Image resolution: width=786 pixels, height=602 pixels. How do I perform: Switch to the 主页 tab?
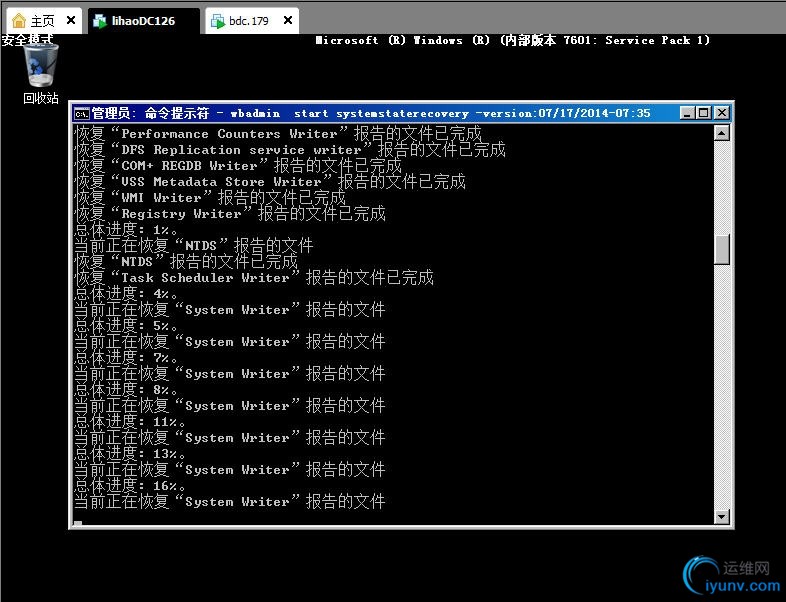tap(44, 21)
